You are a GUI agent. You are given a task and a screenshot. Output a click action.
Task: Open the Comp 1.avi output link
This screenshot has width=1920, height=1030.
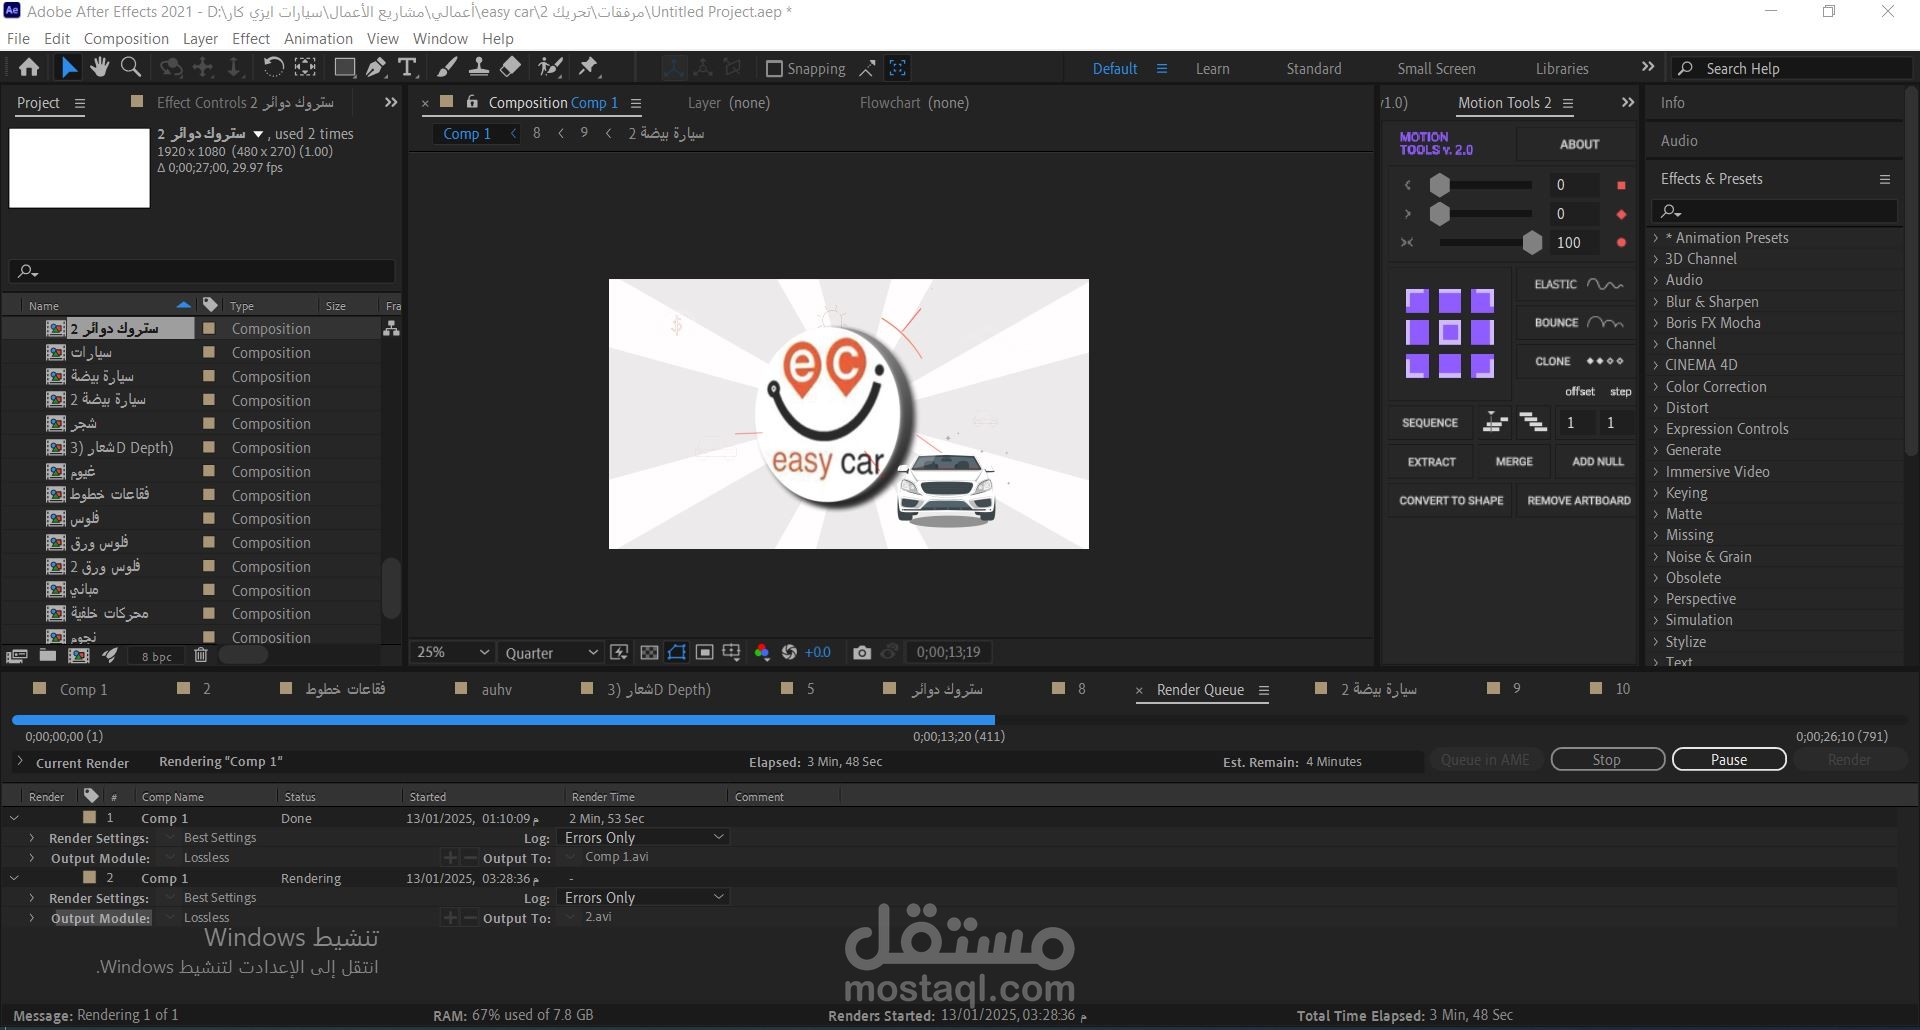coord(617,858)
